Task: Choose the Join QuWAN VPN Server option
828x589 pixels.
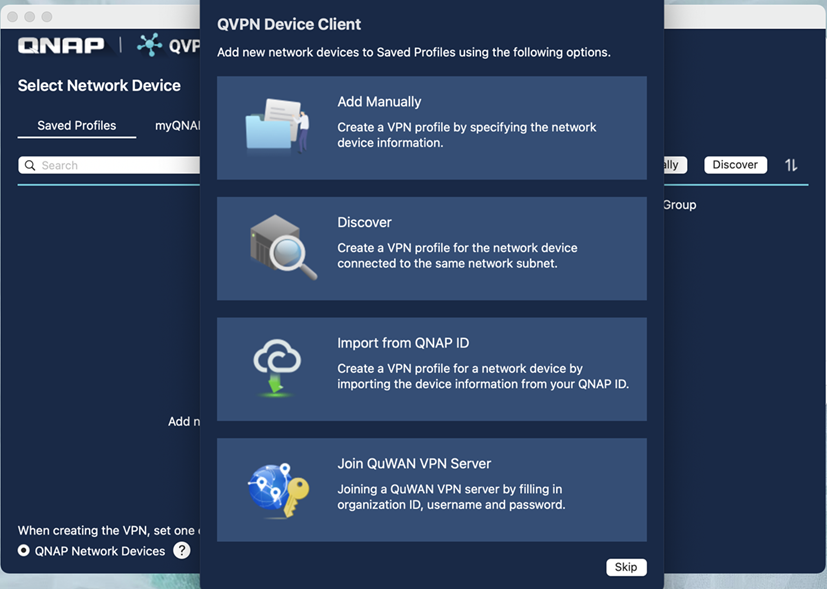Action: click(x=431, y=490)
